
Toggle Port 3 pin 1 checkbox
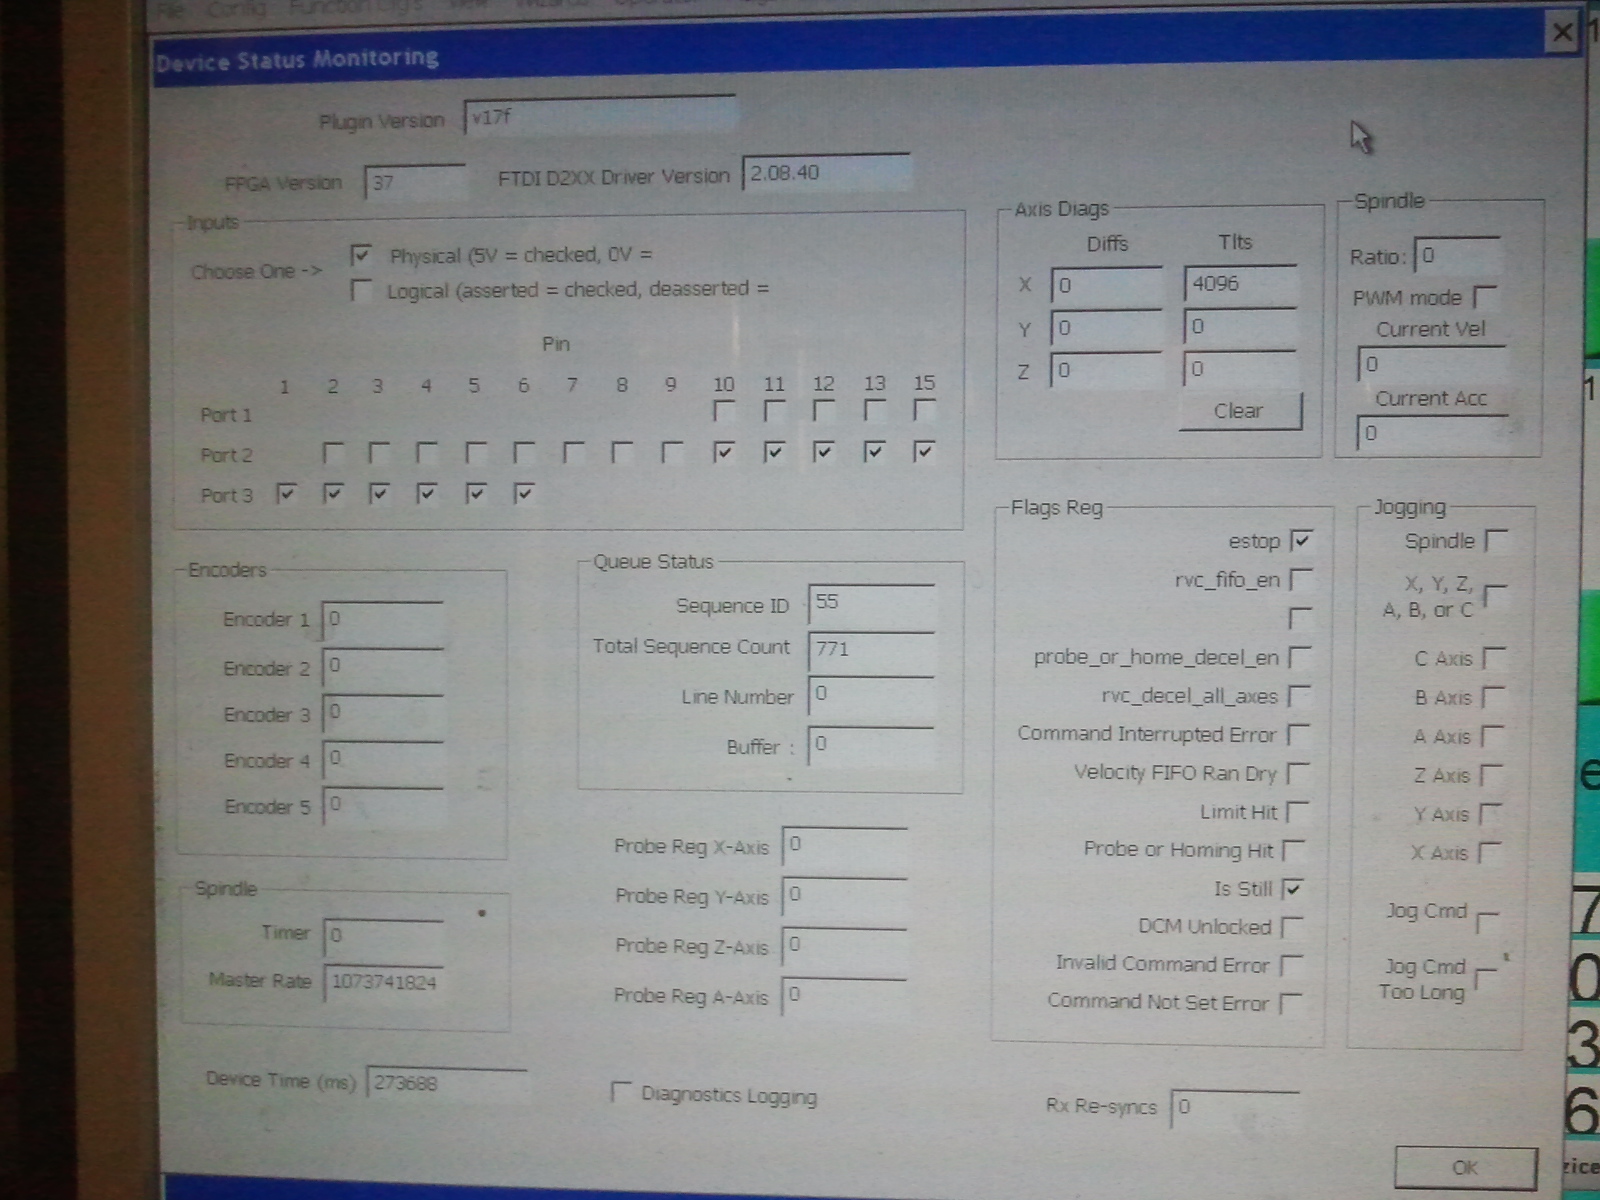[286, 493]
